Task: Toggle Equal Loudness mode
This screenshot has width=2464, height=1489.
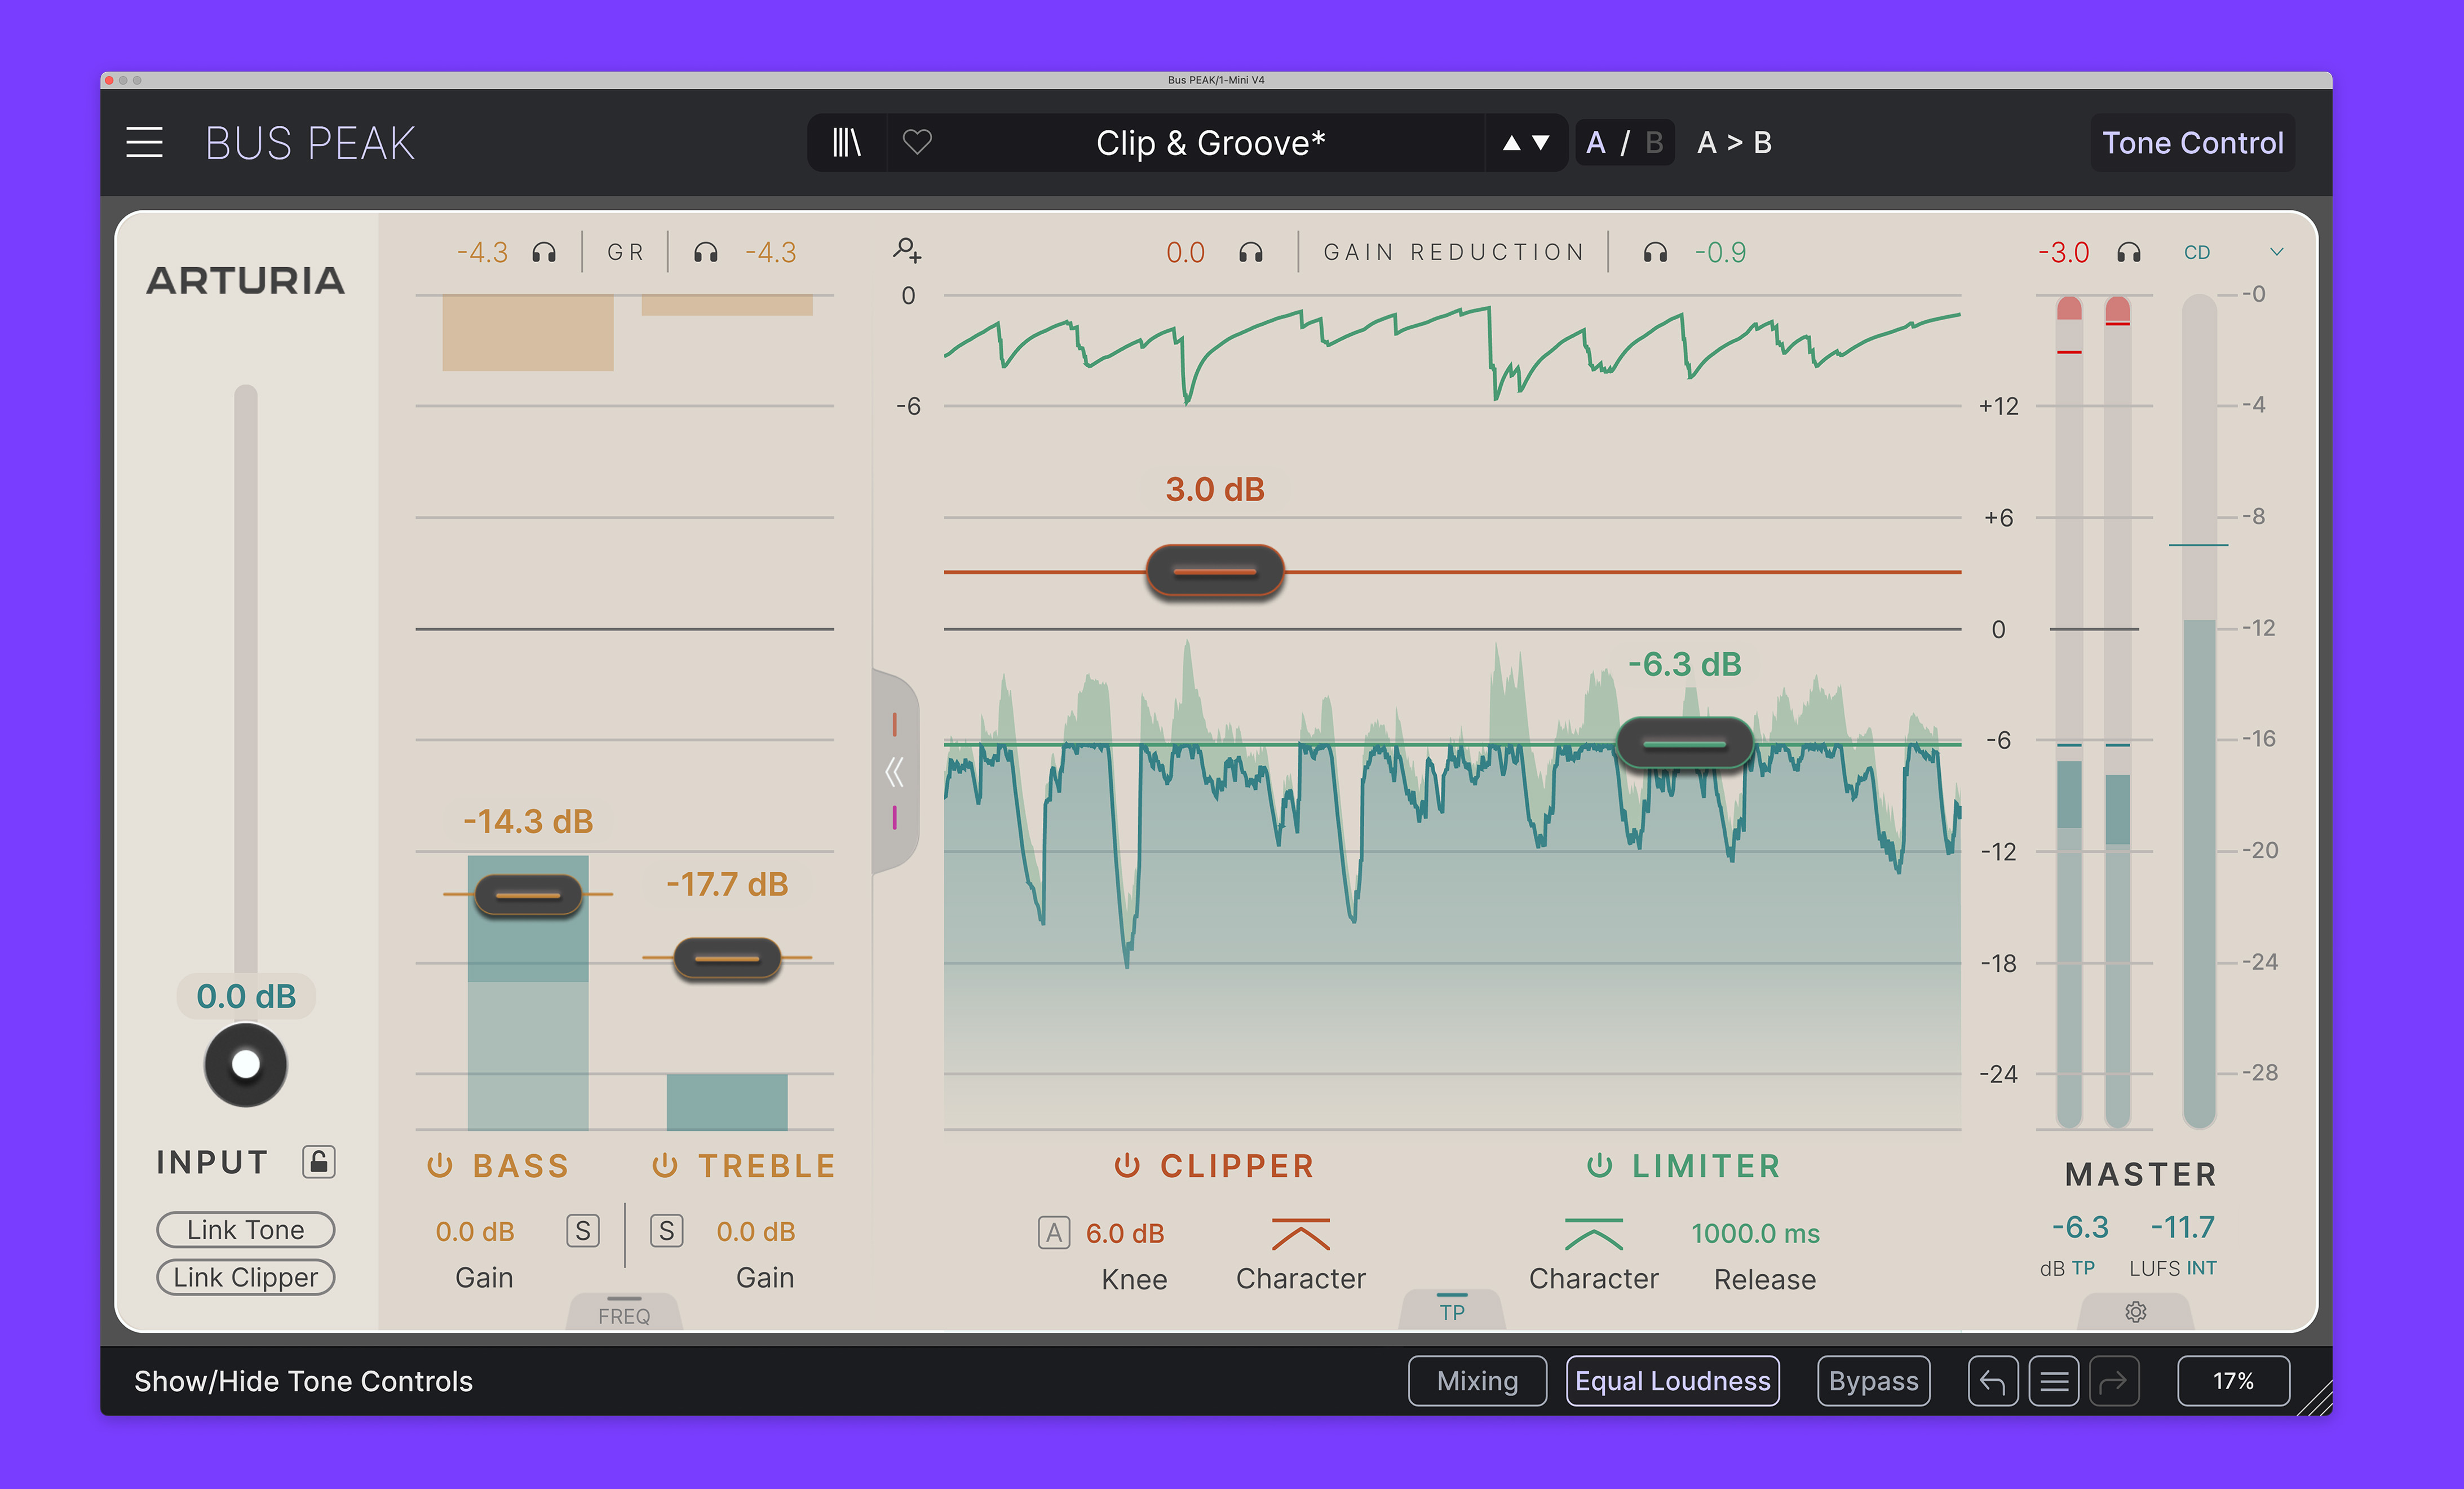Action: tap(1672, 1381)
